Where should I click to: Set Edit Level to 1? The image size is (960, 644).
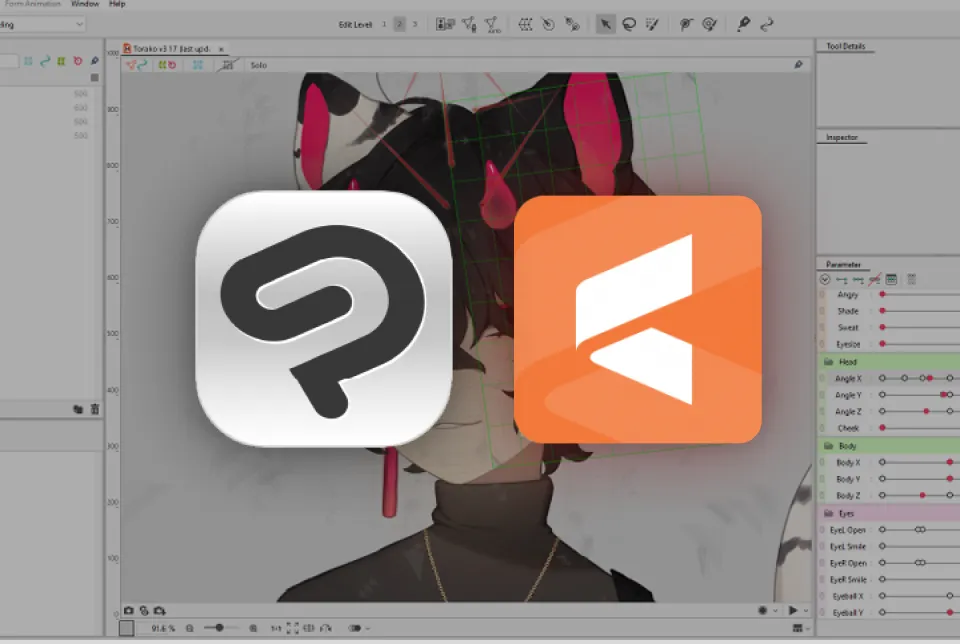coord(384,24)
